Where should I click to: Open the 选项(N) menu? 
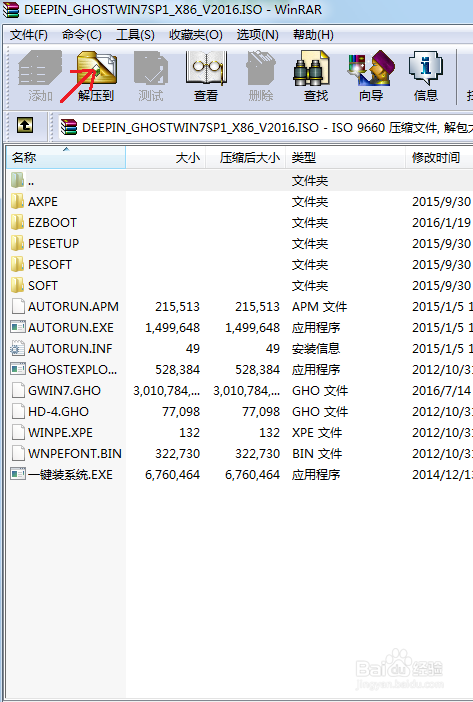[x=257, y=35]
